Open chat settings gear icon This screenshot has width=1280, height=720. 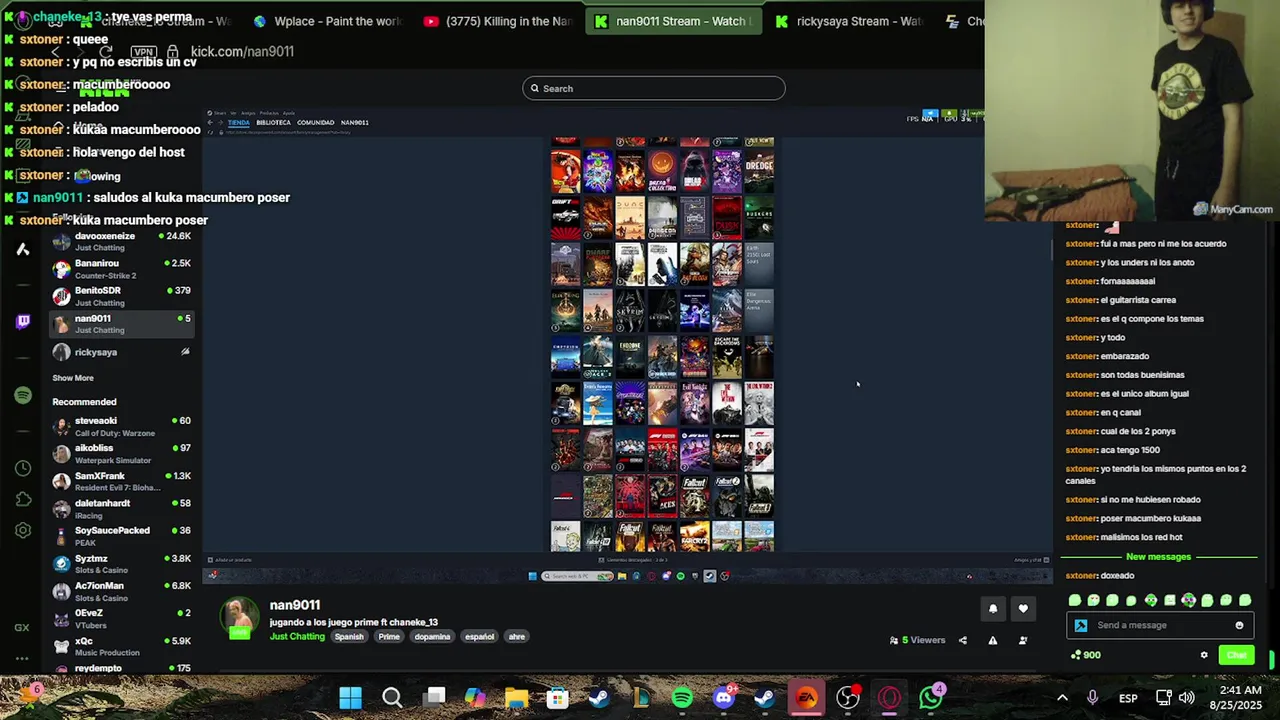point(1204,655)
